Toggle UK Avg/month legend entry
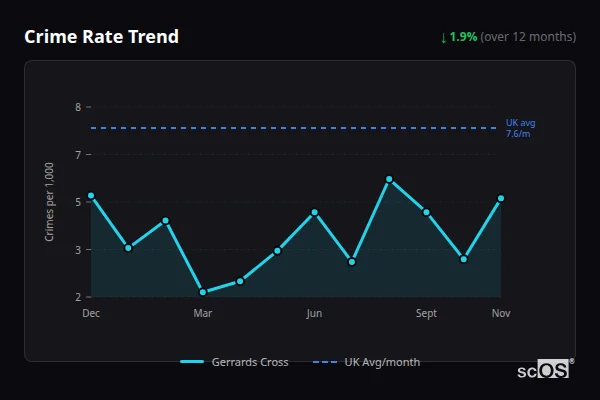The height and width of the screenshot is (400, 600). (x=366, y=362)
